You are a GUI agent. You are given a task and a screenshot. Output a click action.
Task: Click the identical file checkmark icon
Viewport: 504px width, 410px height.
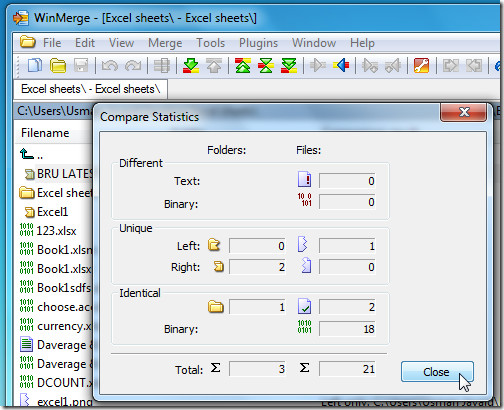click(x=304, y=306)
